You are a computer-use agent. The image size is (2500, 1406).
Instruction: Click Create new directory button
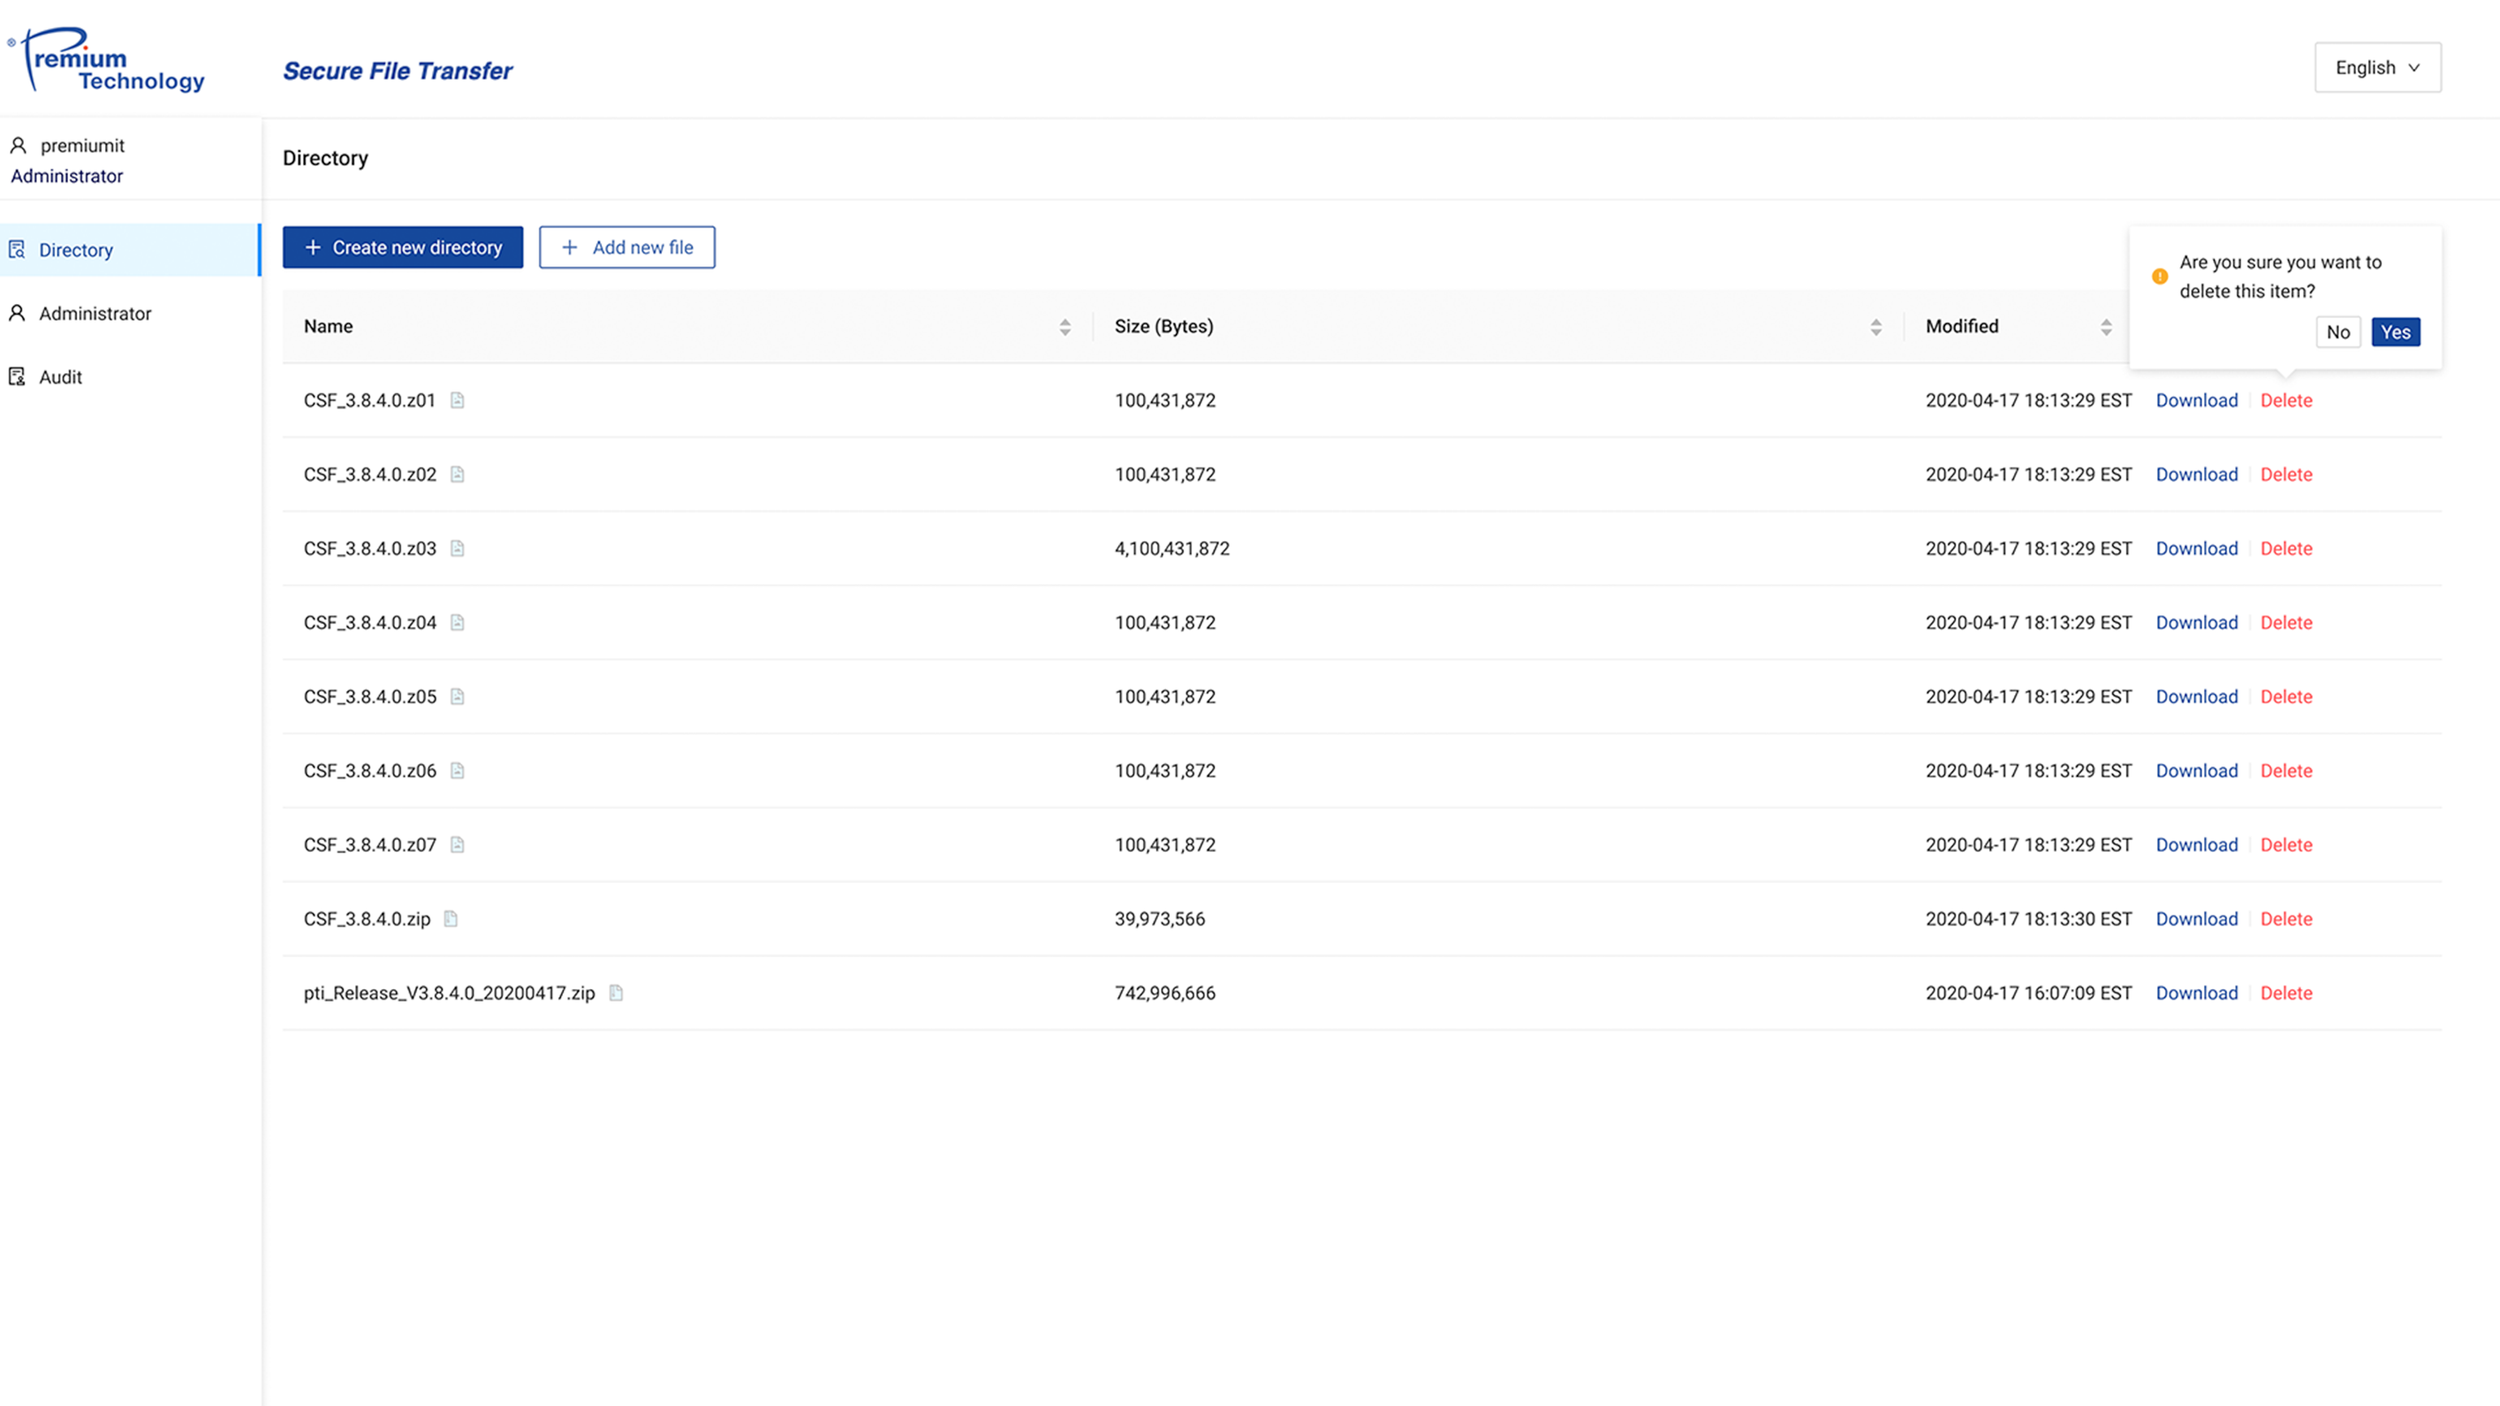click(402, 247)
